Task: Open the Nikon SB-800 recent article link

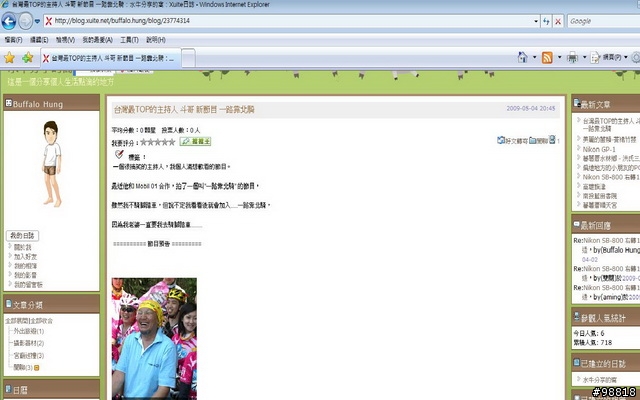Action: point(611,177)
